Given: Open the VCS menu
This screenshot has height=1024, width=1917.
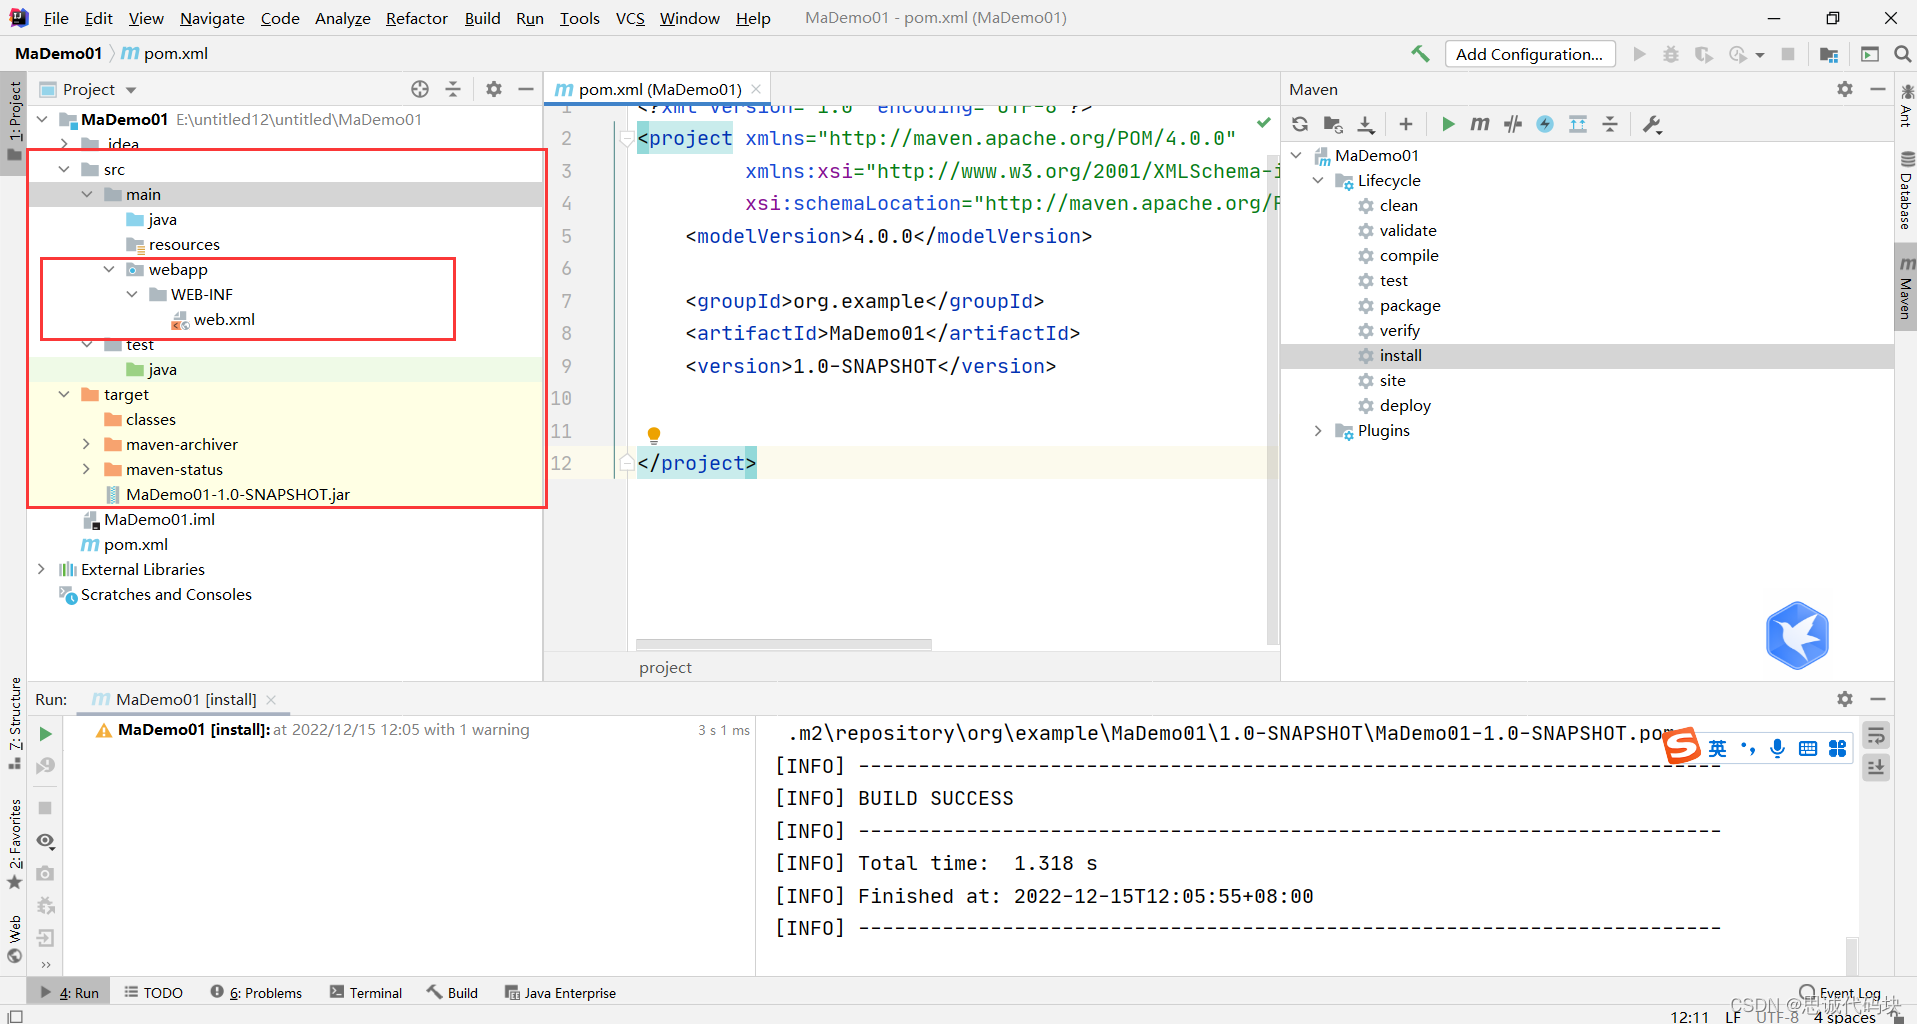Looking at the screenshot, I should coord(630,18).
